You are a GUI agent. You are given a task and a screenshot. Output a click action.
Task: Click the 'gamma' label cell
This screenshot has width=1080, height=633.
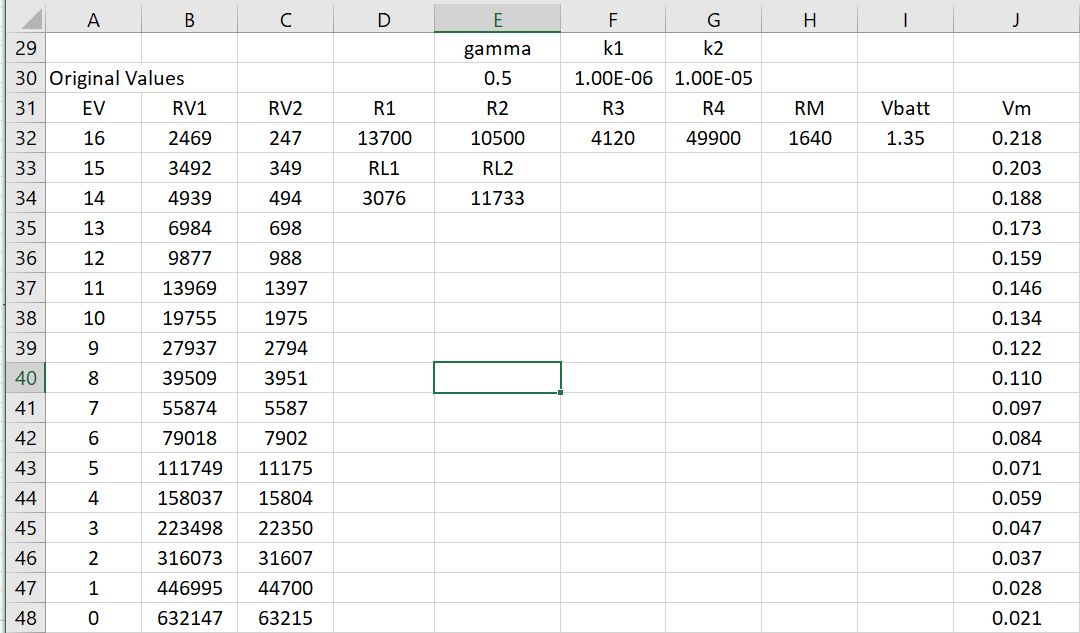[497, 48]
